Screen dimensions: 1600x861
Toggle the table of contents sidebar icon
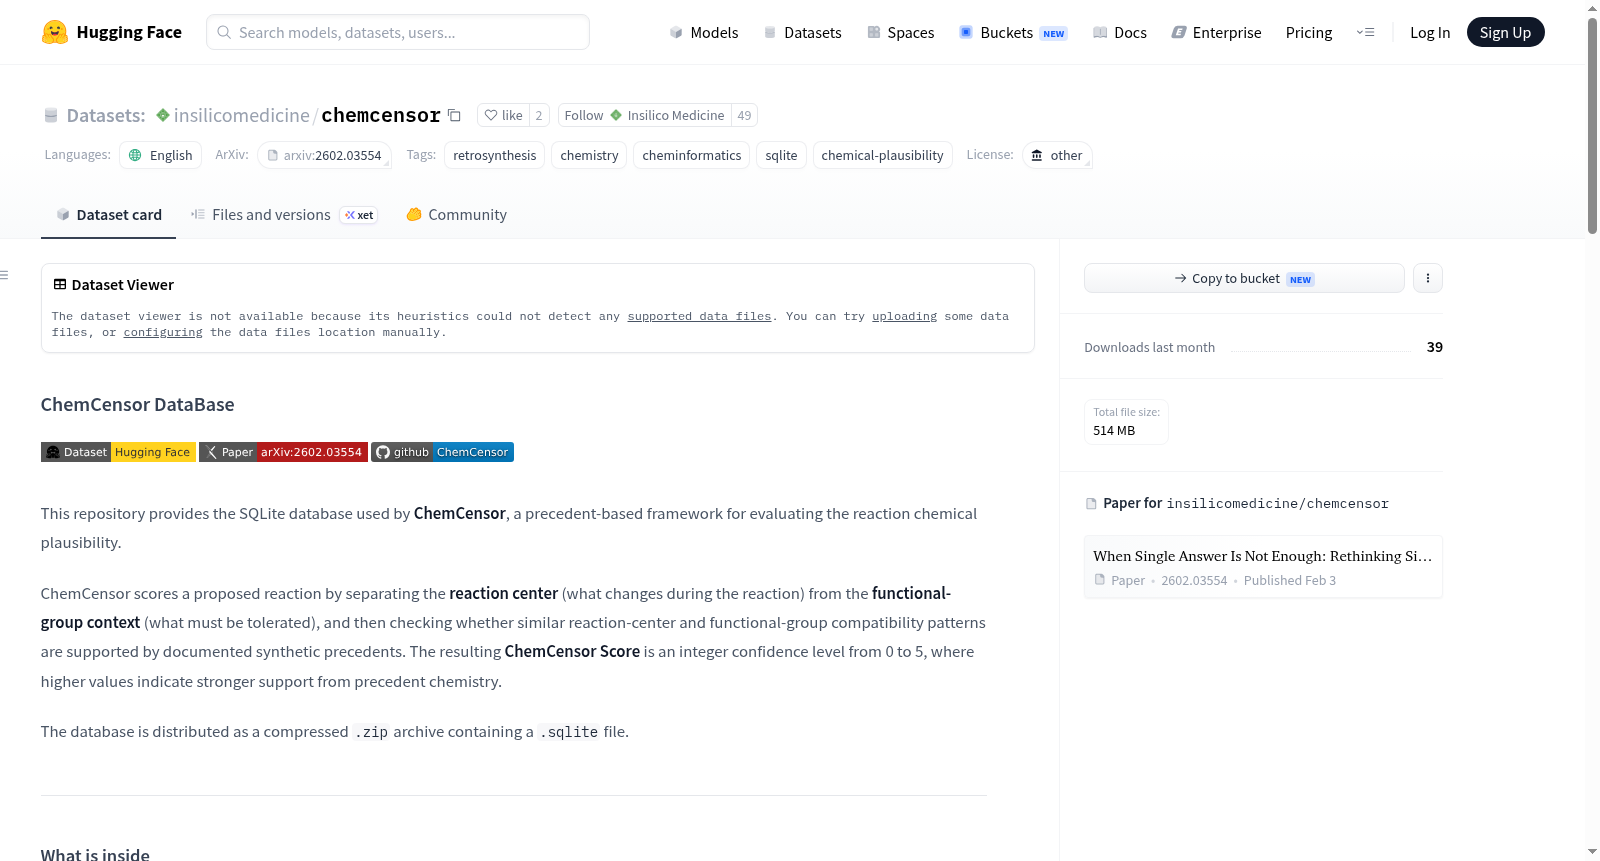pyautogui.click(x=5, y=275)
